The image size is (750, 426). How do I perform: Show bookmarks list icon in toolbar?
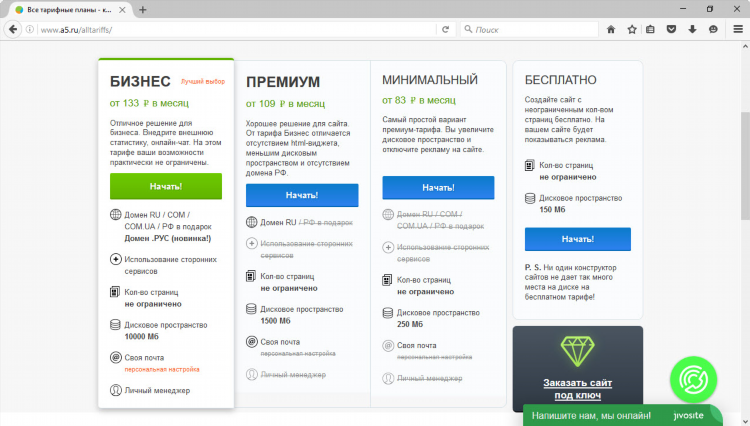pyautogui.click(x=650, y=30)
